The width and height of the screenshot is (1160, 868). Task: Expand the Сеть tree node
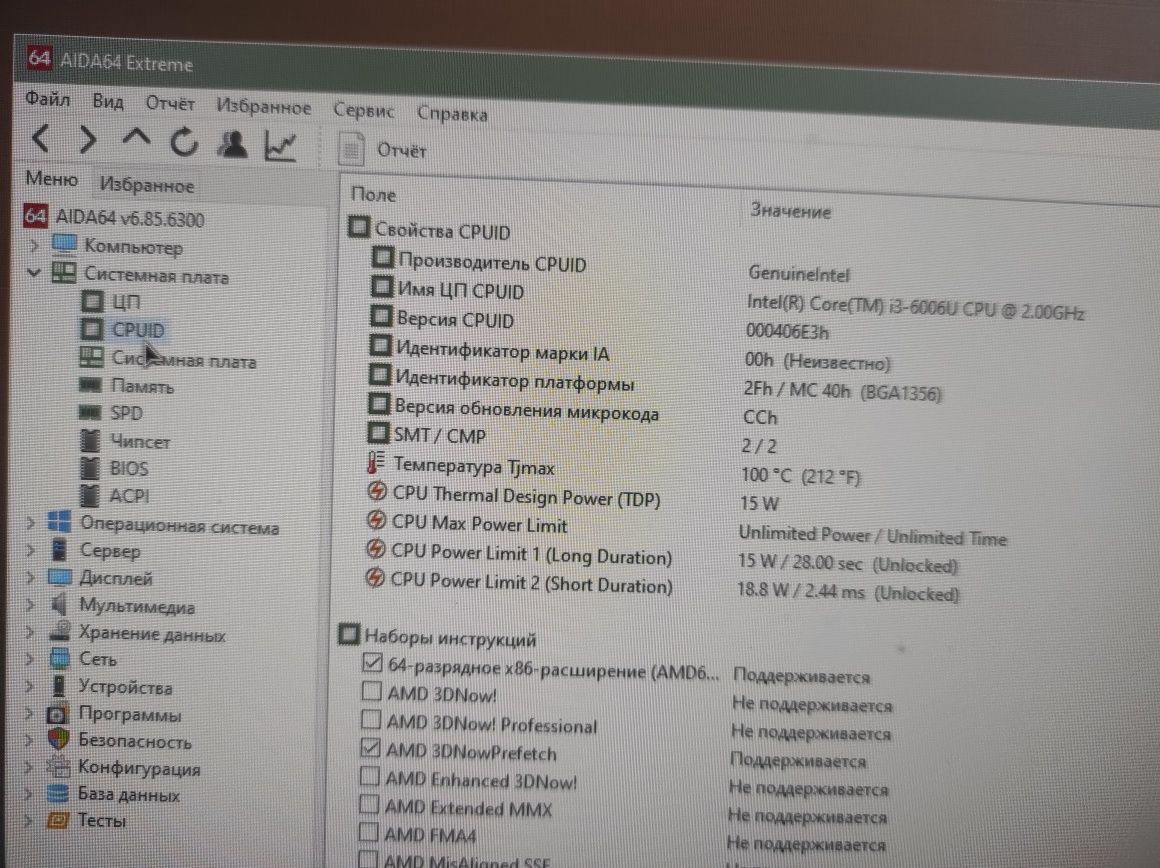point(30,659)
